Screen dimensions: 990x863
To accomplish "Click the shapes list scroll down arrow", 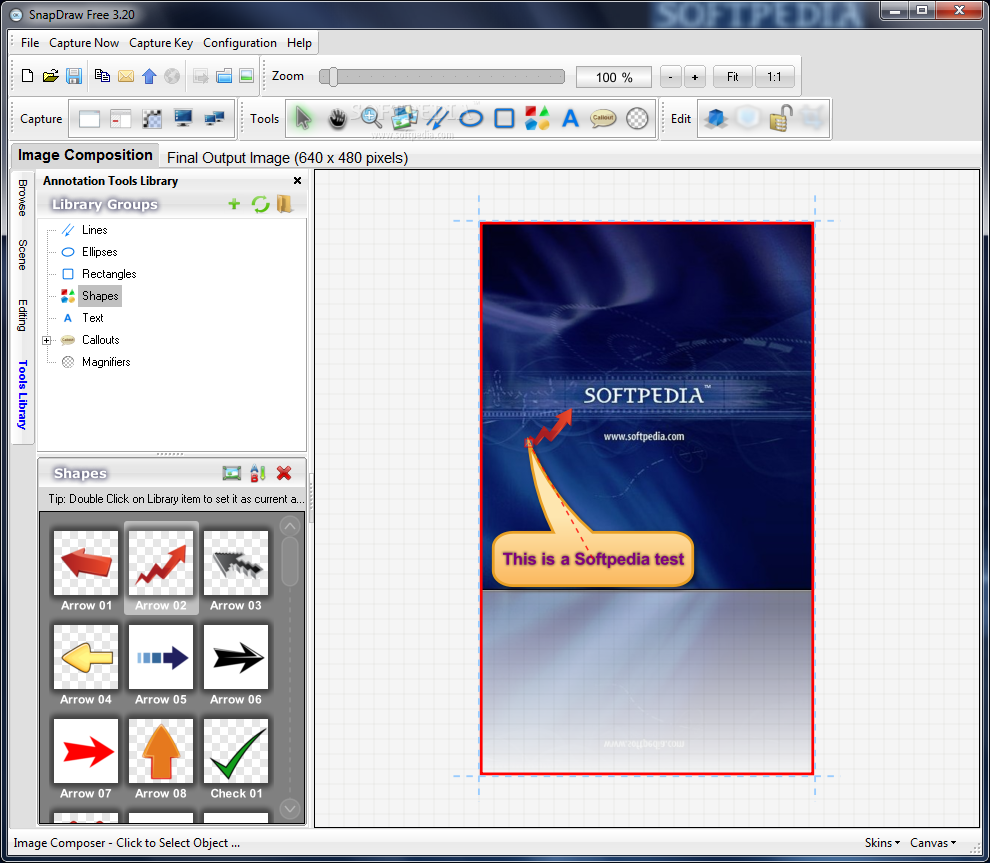I will 290,808.
